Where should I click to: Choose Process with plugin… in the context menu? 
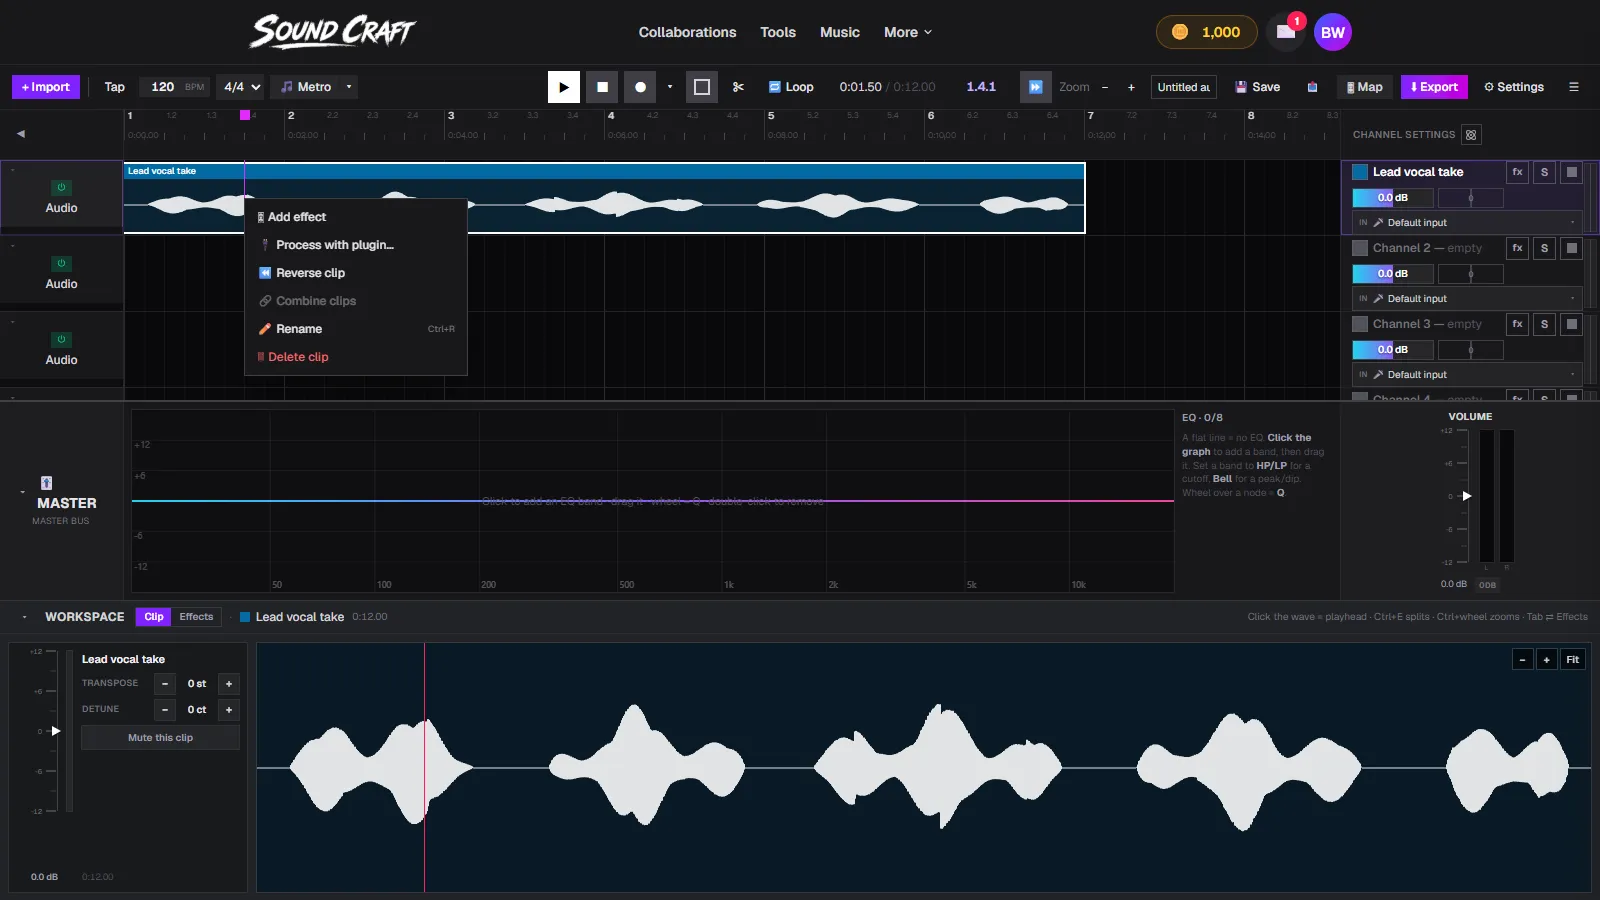click(x=356, y=245)
